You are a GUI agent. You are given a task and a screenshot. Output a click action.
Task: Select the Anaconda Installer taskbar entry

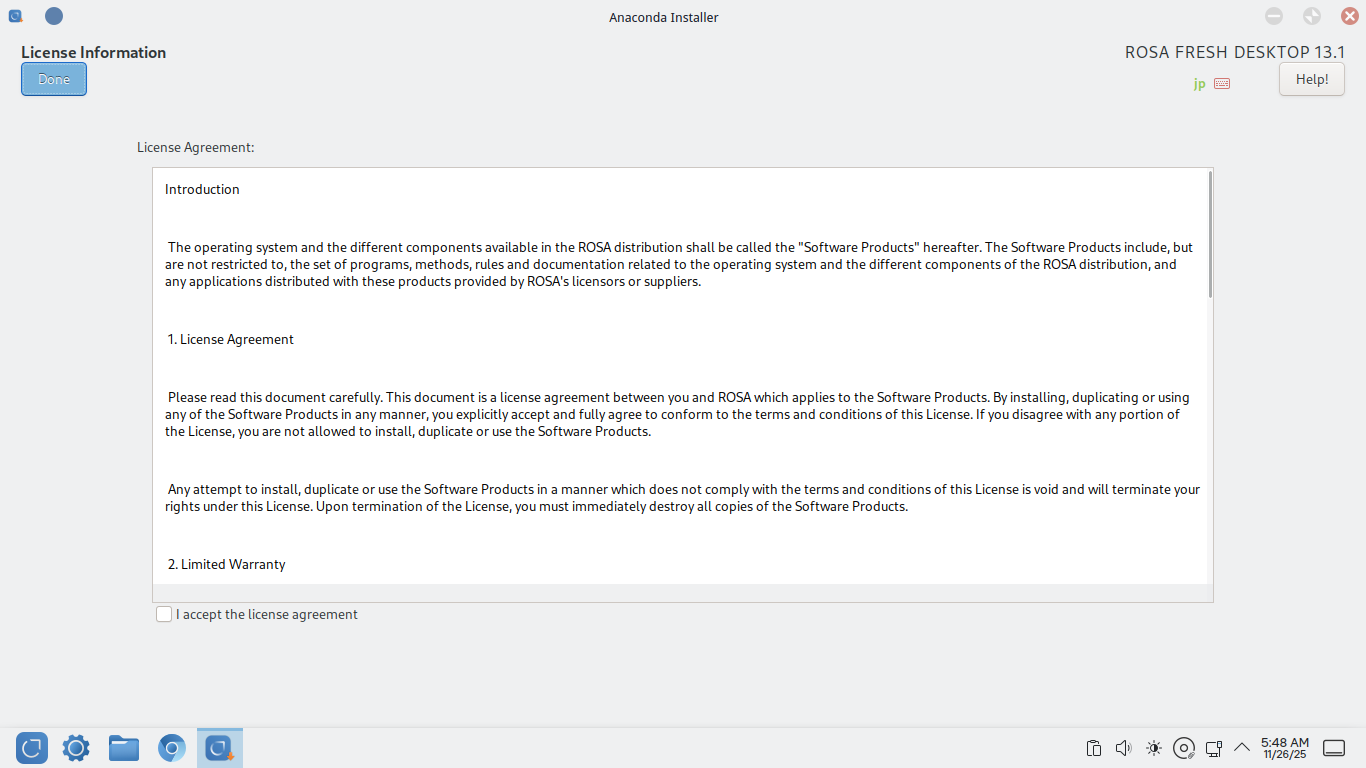[x=220, y=748]
